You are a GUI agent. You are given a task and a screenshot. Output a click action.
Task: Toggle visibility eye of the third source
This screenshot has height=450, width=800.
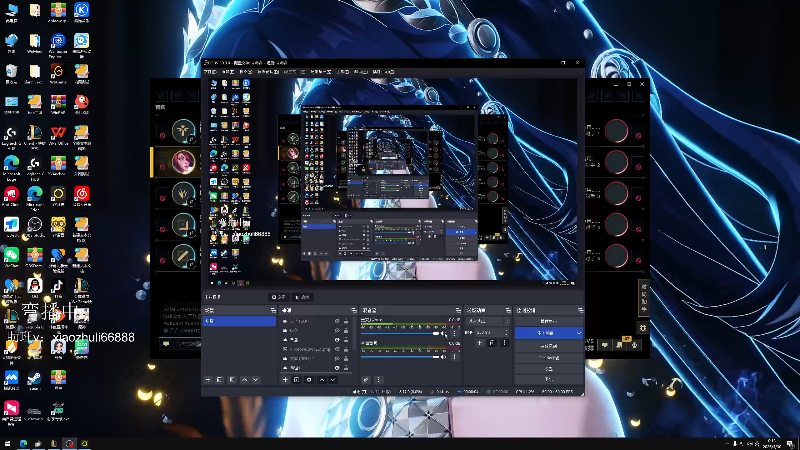pyautogui.click(x=337, y=340)
